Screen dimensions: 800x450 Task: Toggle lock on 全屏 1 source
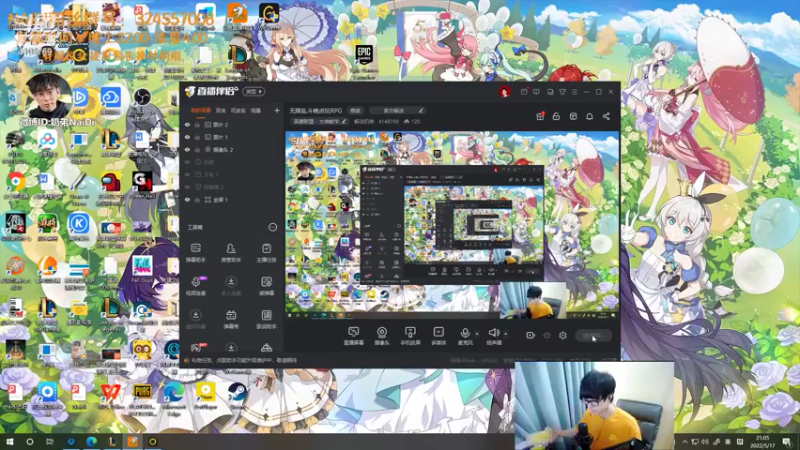pyautogui.click(x=197, y=199)
